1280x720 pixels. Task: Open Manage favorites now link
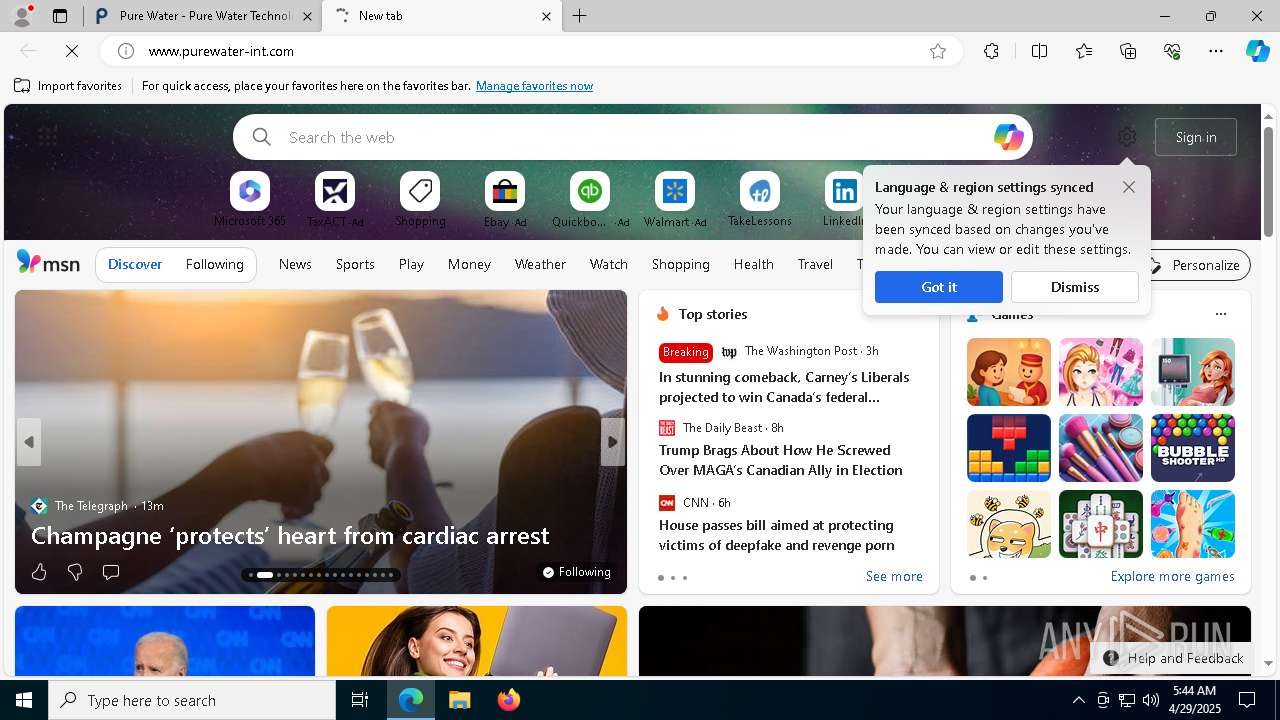click(534, 86)
